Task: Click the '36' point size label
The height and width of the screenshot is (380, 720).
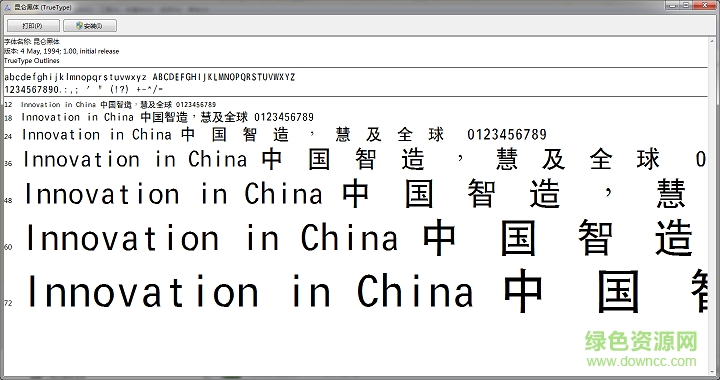Action: click(8, 163)
